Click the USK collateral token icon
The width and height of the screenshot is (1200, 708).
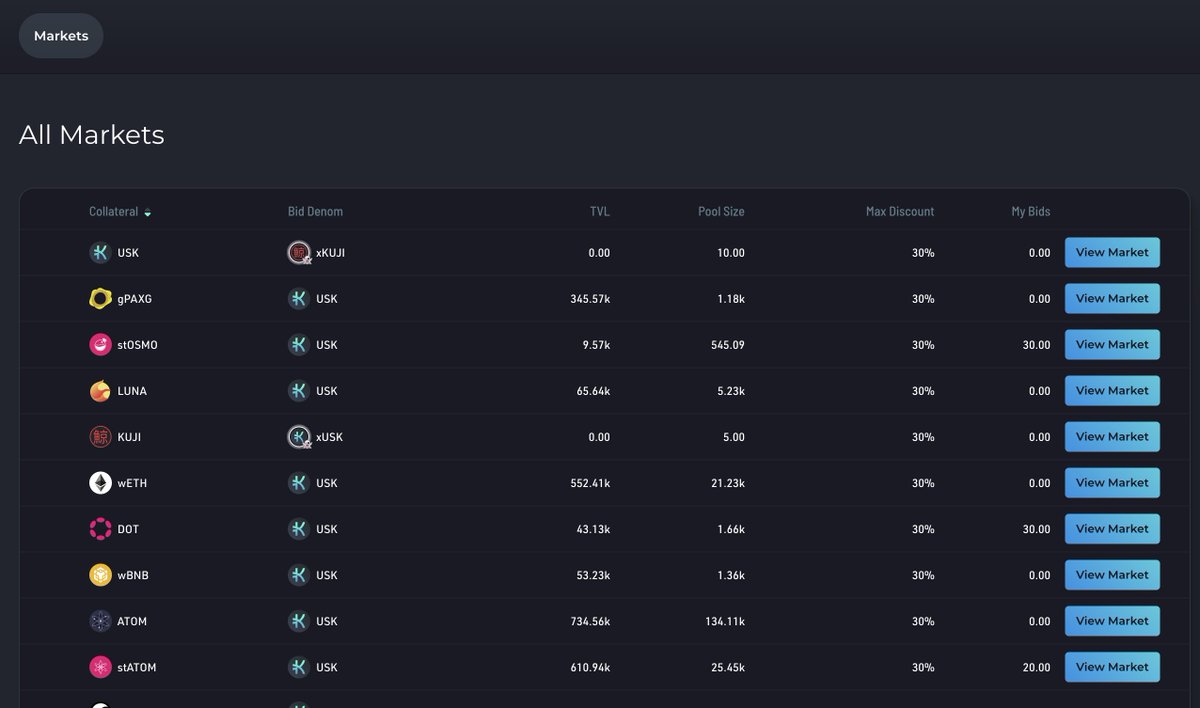coord(100,253)
